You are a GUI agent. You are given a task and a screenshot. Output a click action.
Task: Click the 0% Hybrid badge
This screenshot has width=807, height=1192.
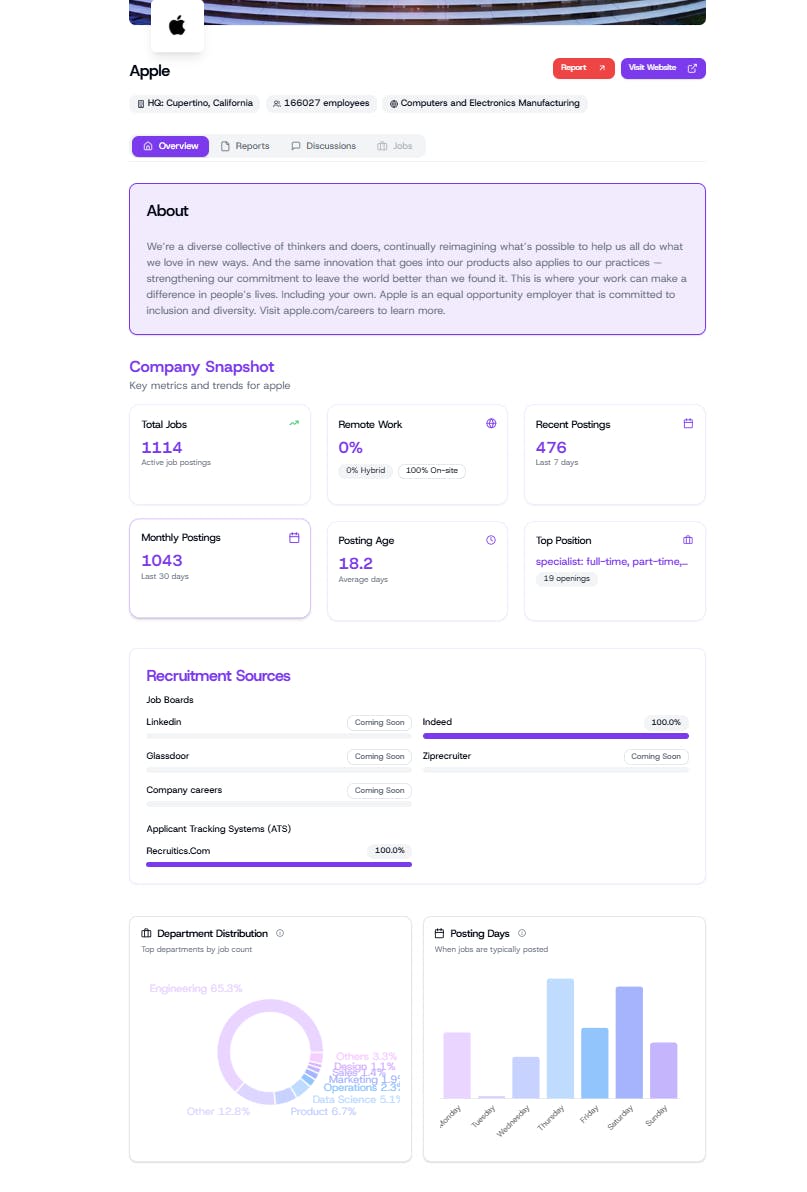366,471
